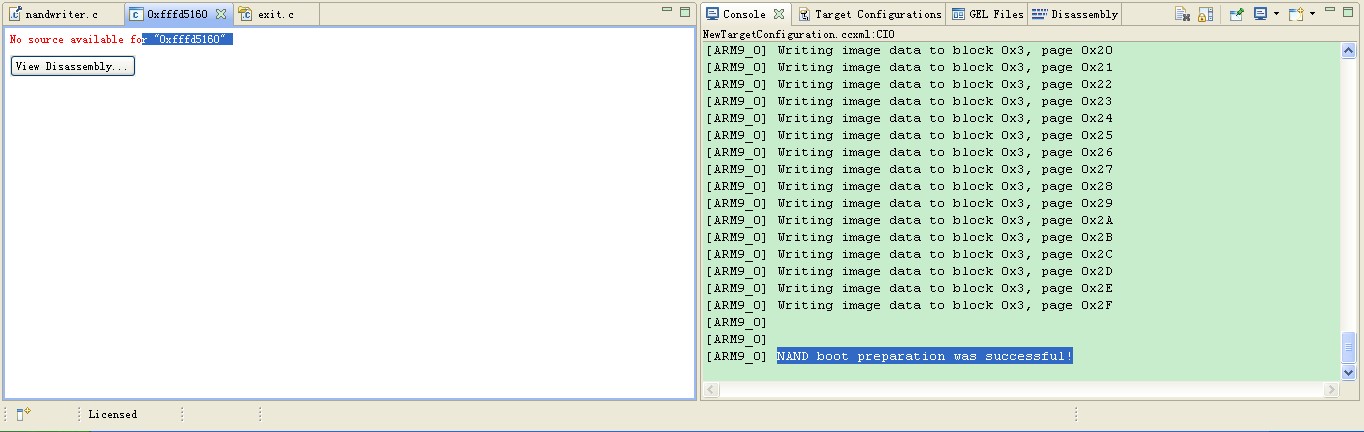
Task: Click the exit.c file icon
Action: point(246,15)
